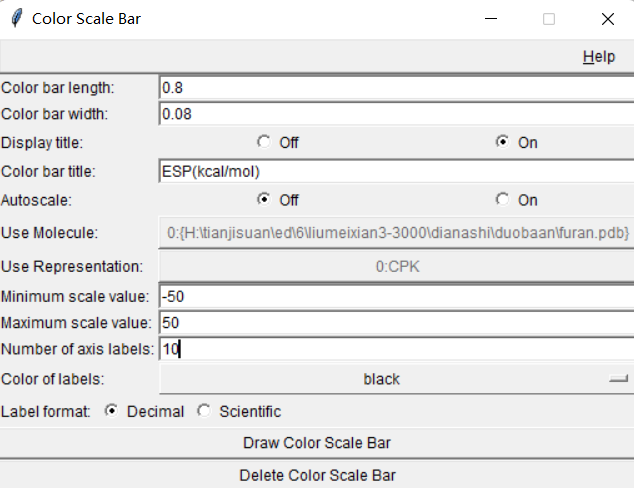This screenshot has height=488, width=634.
Task: Click the feather app icon in title bar
Action: point(16,18)
